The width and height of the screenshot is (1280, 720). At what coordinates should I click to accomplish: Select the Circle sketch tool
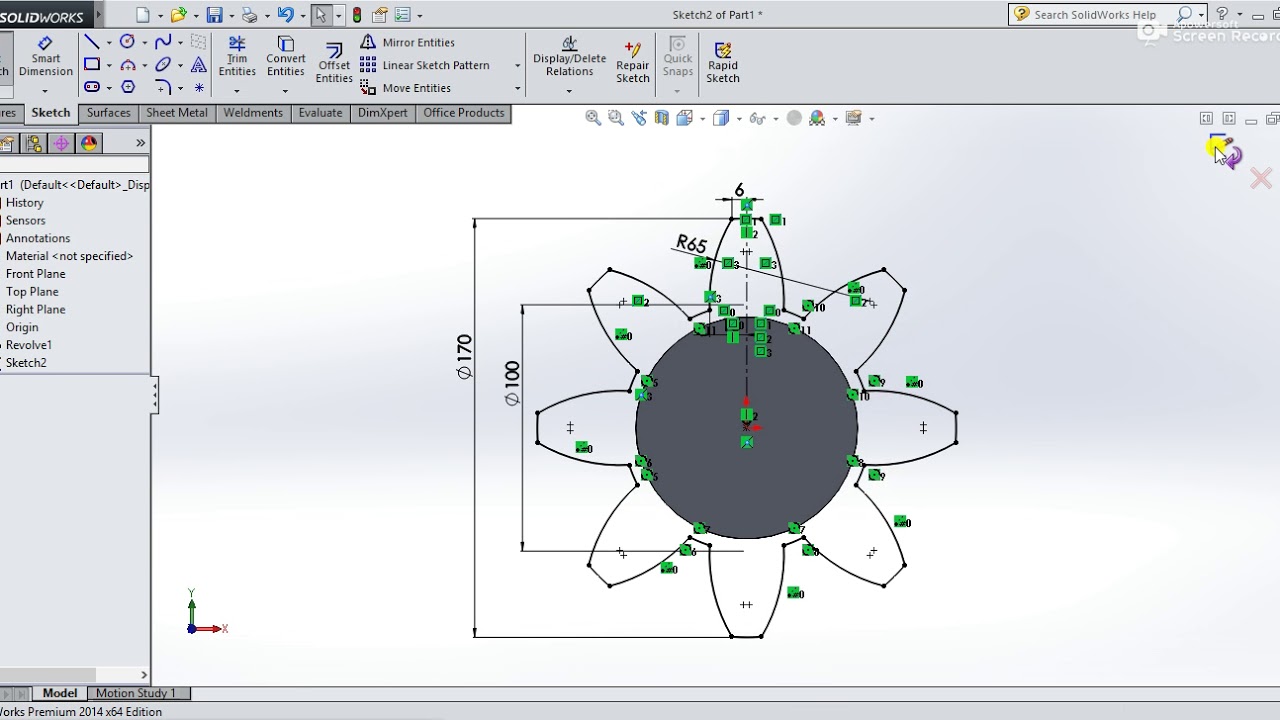(x=127, y=42)
